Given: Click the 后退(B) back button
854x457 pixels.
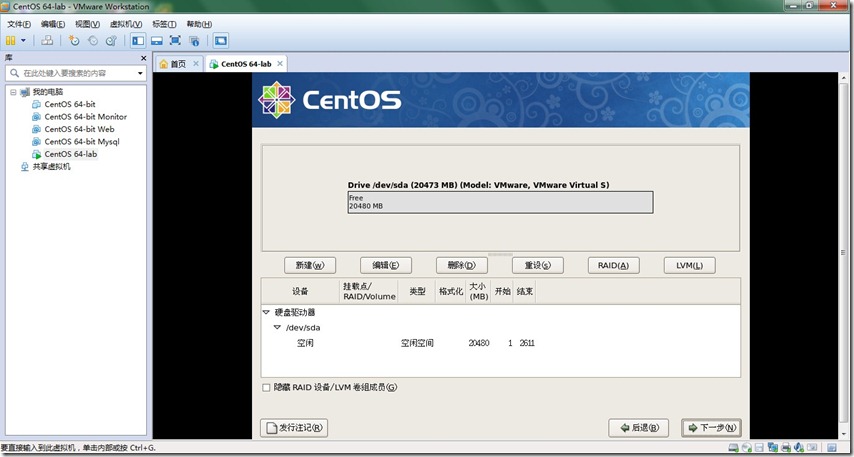Looking at the screenshot, I should tap(638, 428).
